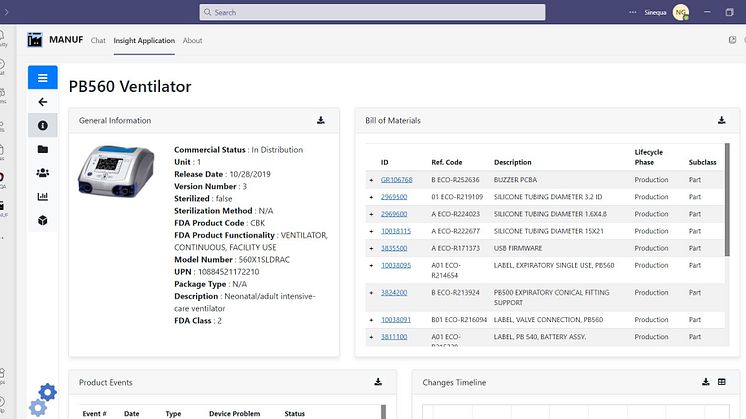Download the Product Events panel
The width and height of the screenshot is (746, 419).
pos(378,382)
